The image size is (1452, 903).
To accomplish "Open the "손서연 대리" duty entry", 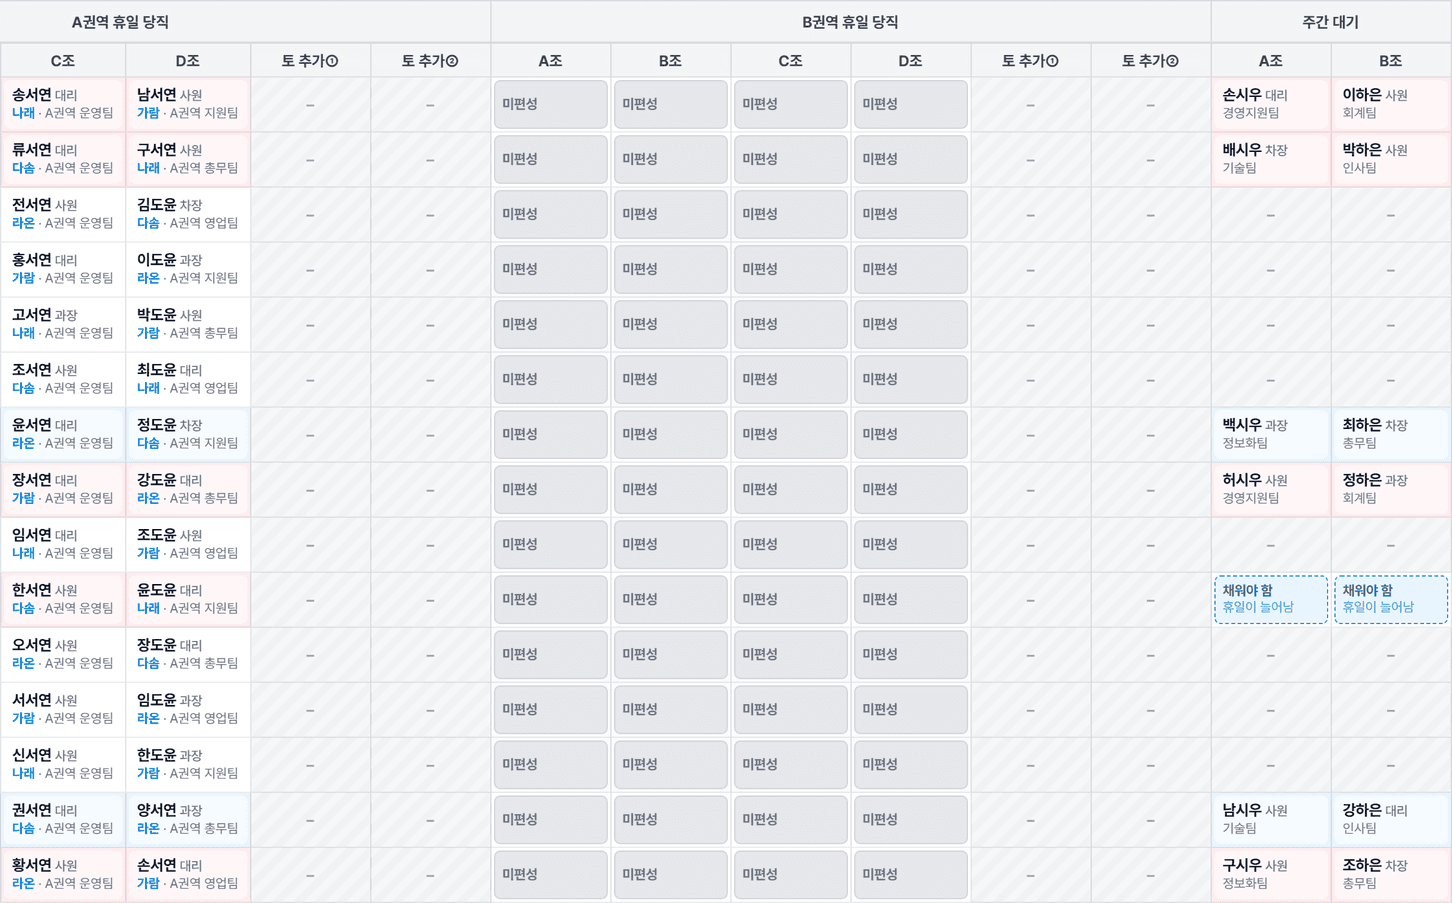I will coord(188,874).
